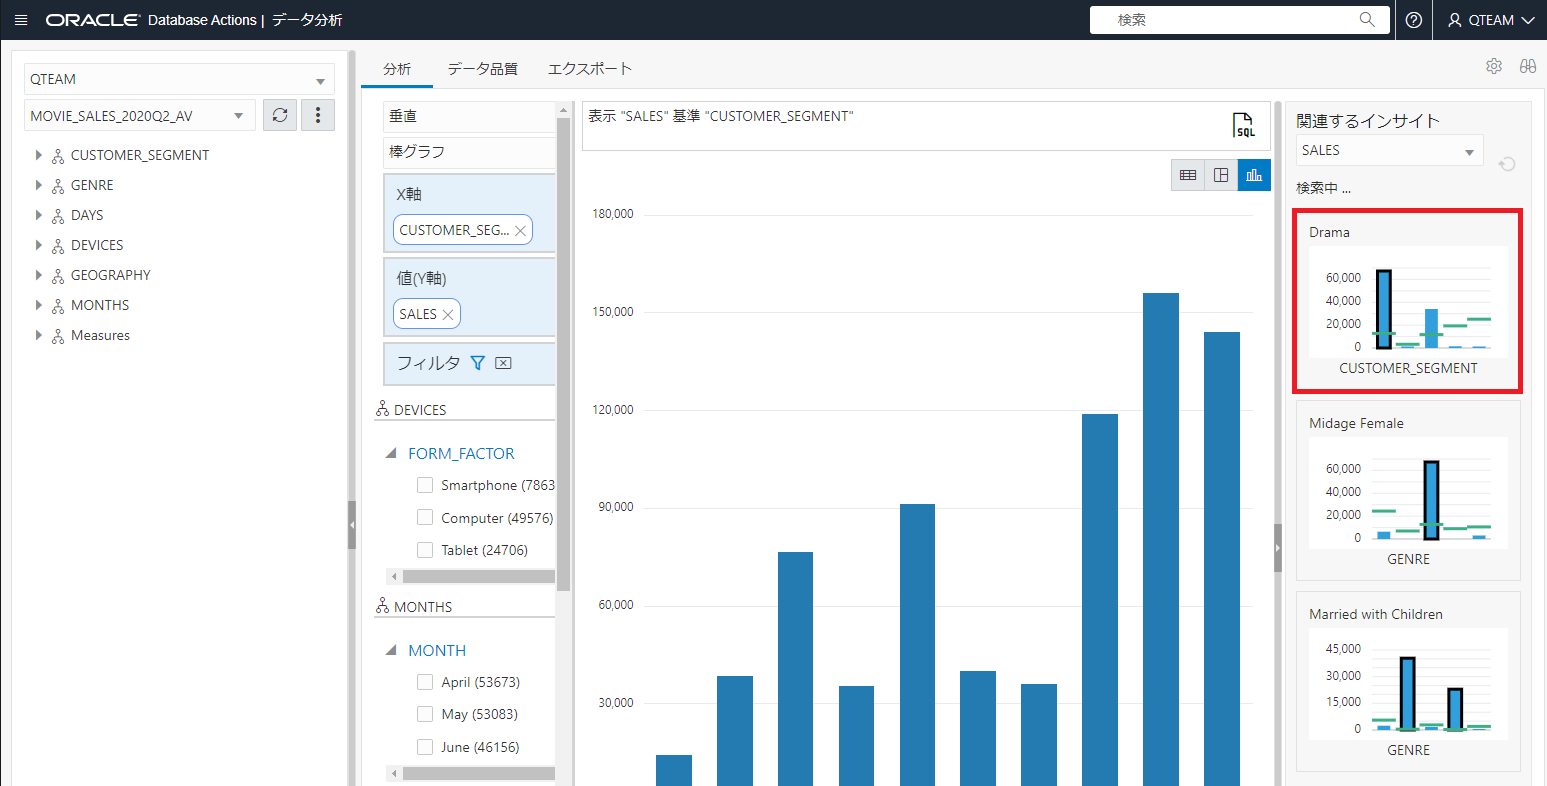The height and width of the screenshot is (786, 1547).
Task: Switch to the データ品質 tab
Action: (482, 69)
